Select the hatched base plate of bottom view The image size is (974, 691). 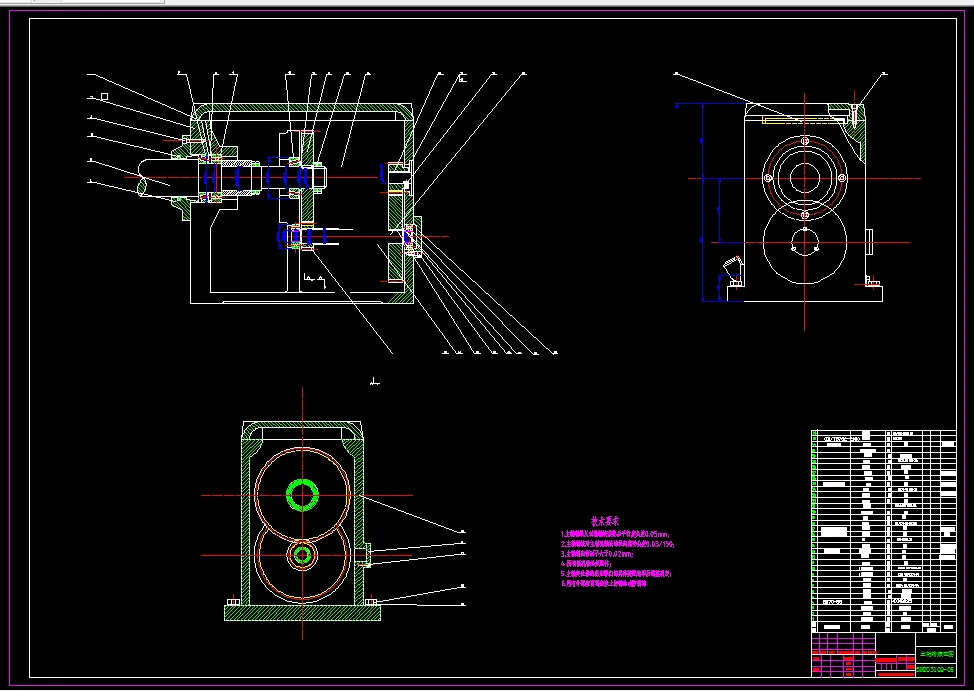[x=303, y=613]
